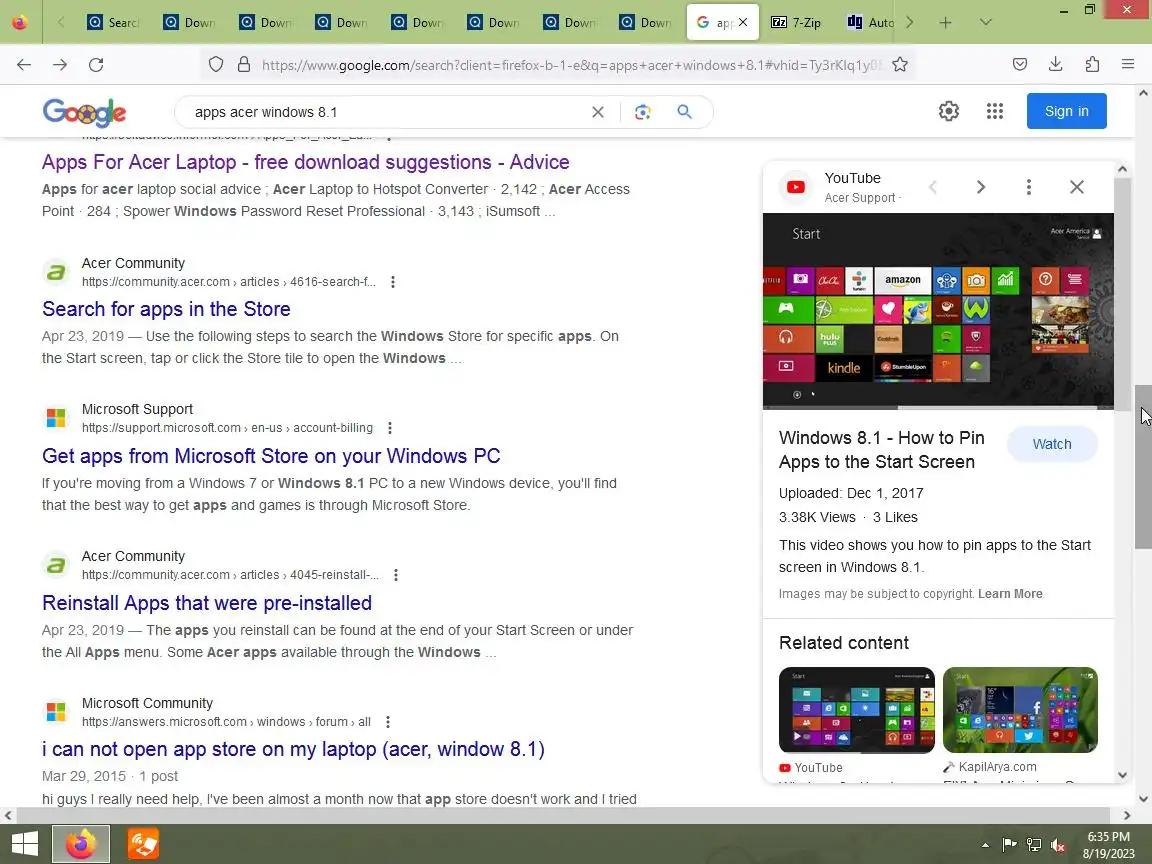Screen dimensions: 1152x864
Task: Open Search for apps in the Store result
Action: [x=166, y=309]
